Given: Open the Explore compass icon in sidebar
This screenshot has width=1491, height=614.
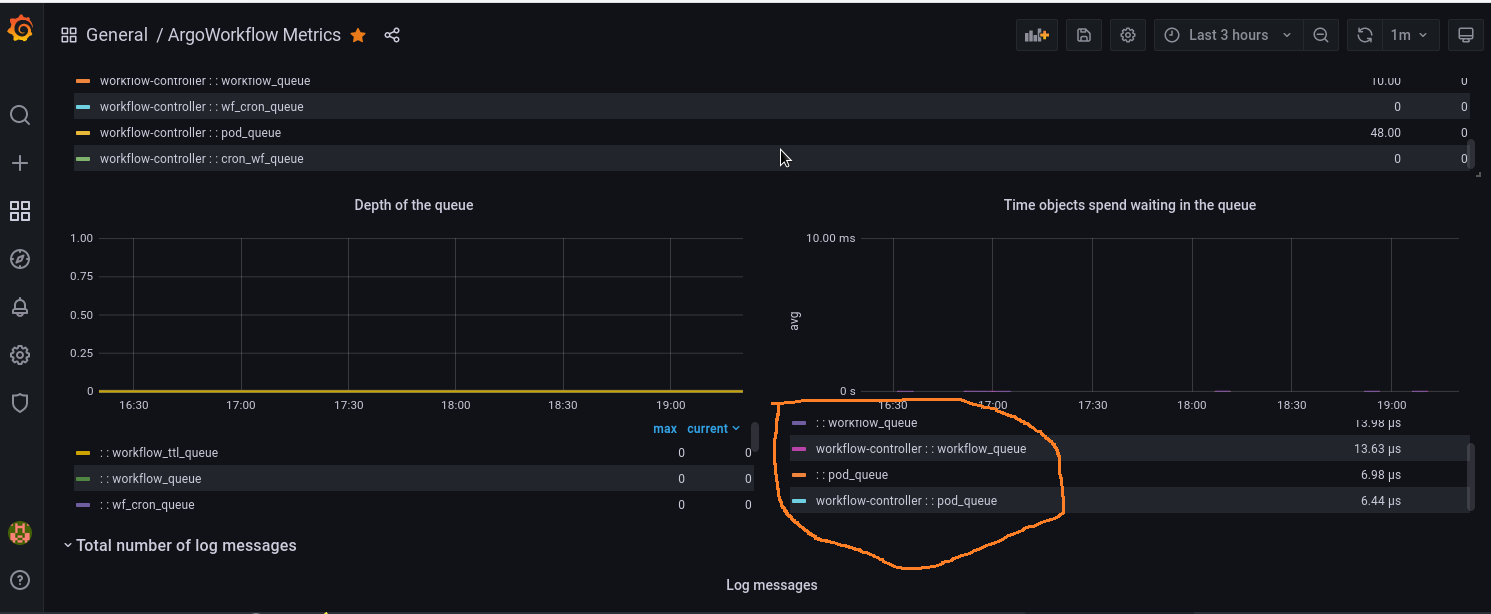Looking at the screenshot, I should [x=20, y=259].
